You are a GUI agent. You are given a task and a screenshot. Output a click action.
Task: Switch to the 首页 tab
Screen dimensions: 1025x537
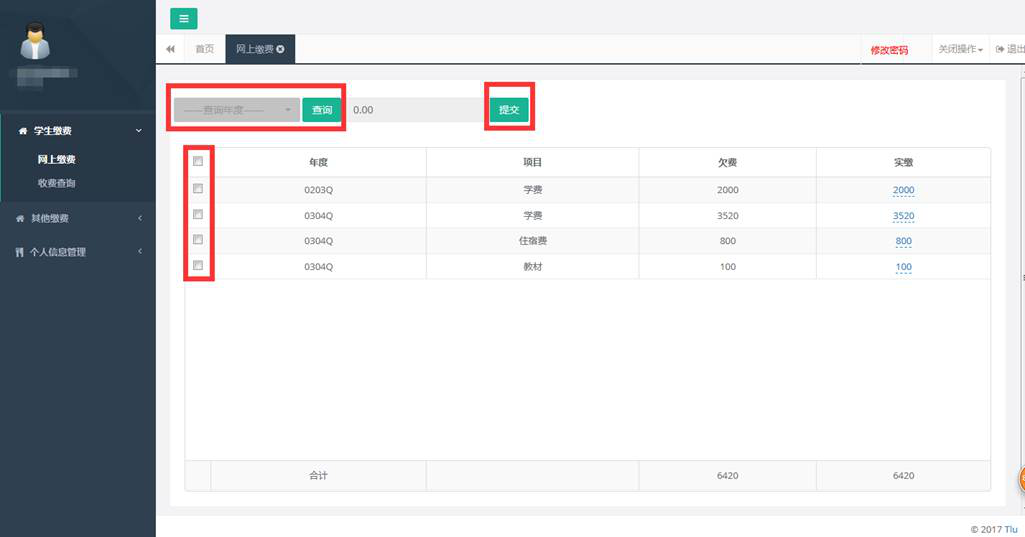coord(204,49)
